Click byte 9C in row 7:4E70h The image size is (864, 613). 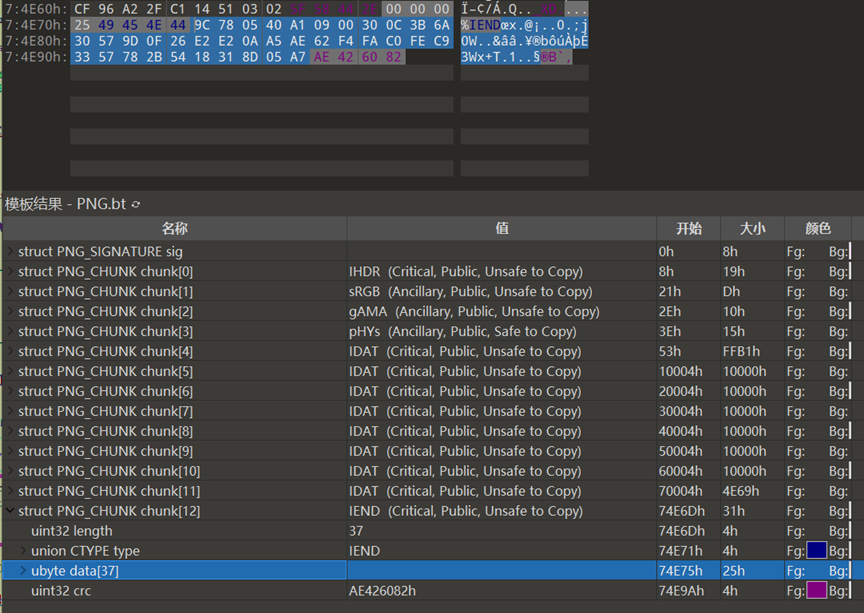[x=202, y=25]
